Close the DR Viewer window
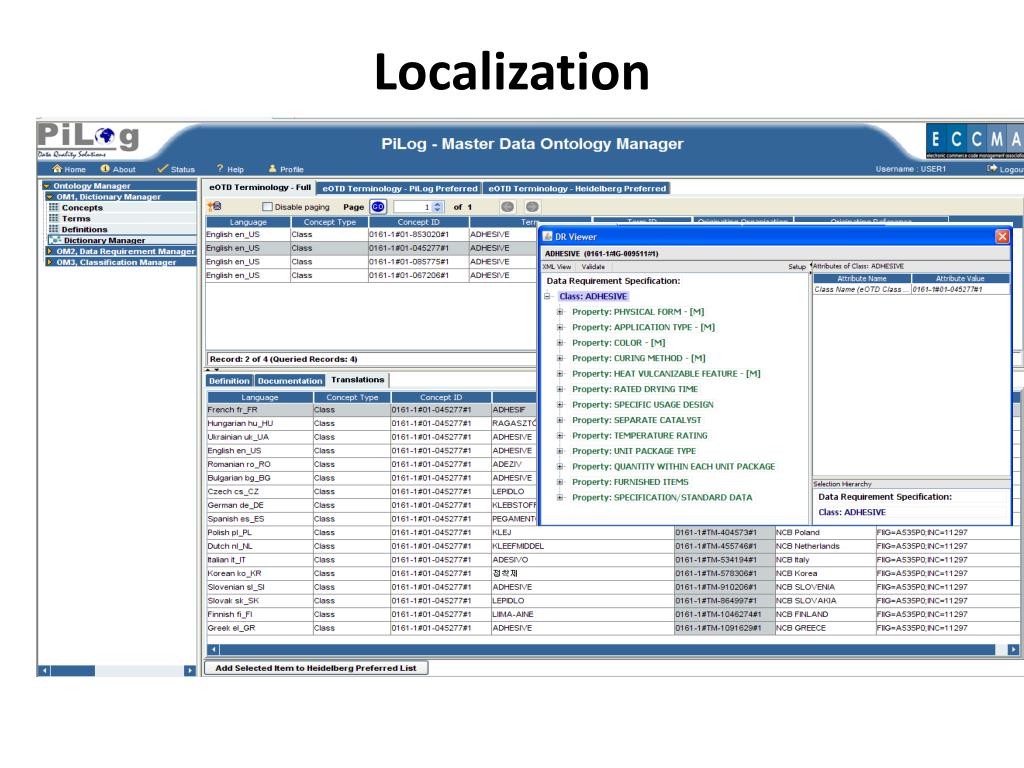 point(1002,236)
